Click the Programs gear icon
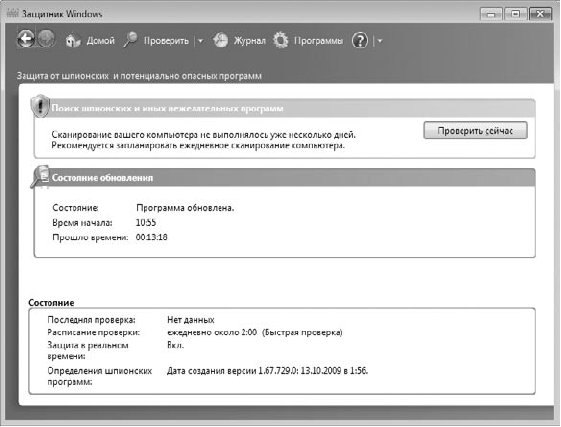The image size is (561, 427). (280, 40)
